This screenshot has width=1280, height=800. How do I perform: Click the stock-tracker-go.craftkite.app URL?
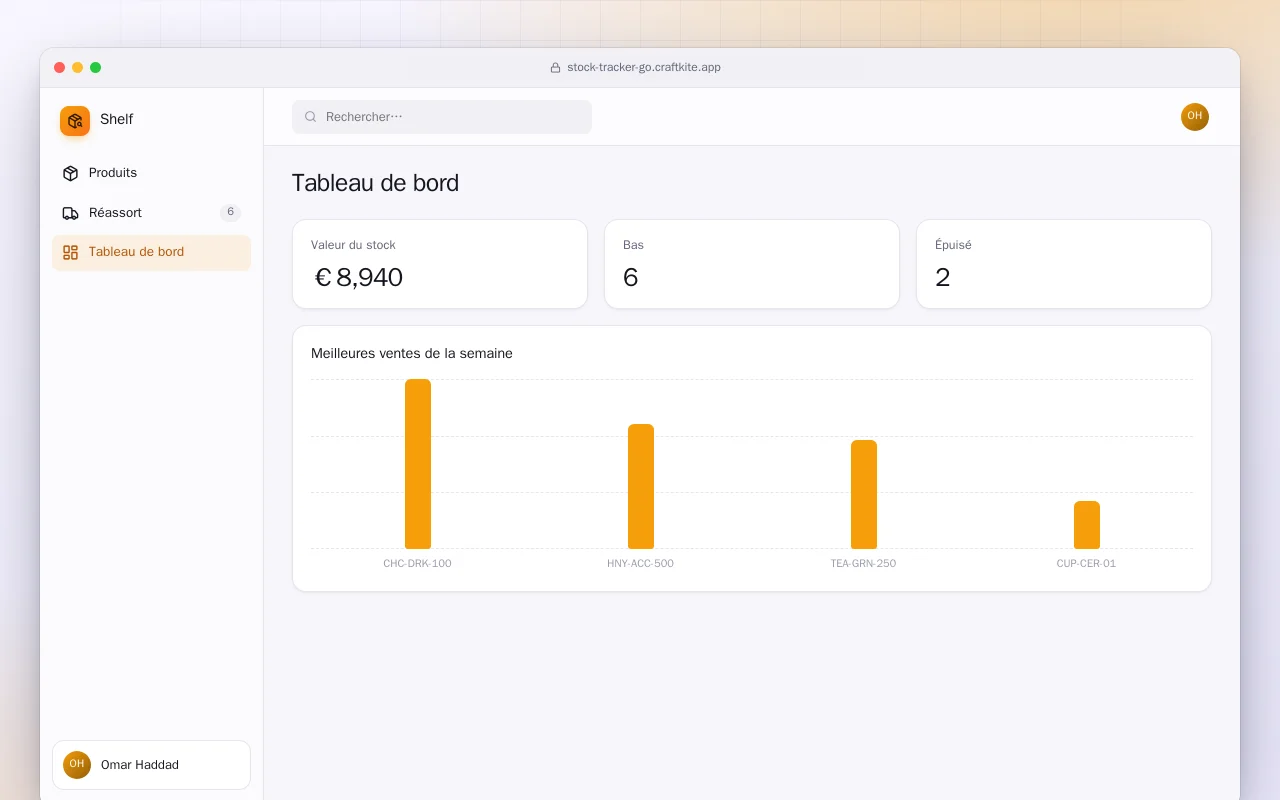click(x=644, y=68)
